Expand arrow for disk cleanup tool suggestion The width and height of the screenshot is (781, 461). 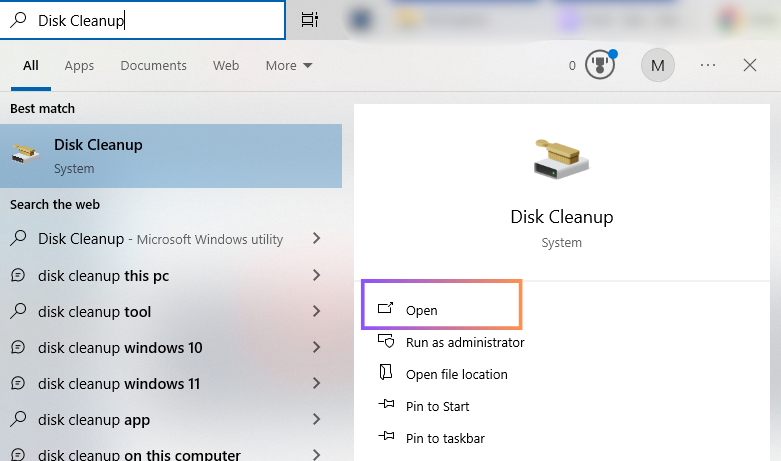316,312
